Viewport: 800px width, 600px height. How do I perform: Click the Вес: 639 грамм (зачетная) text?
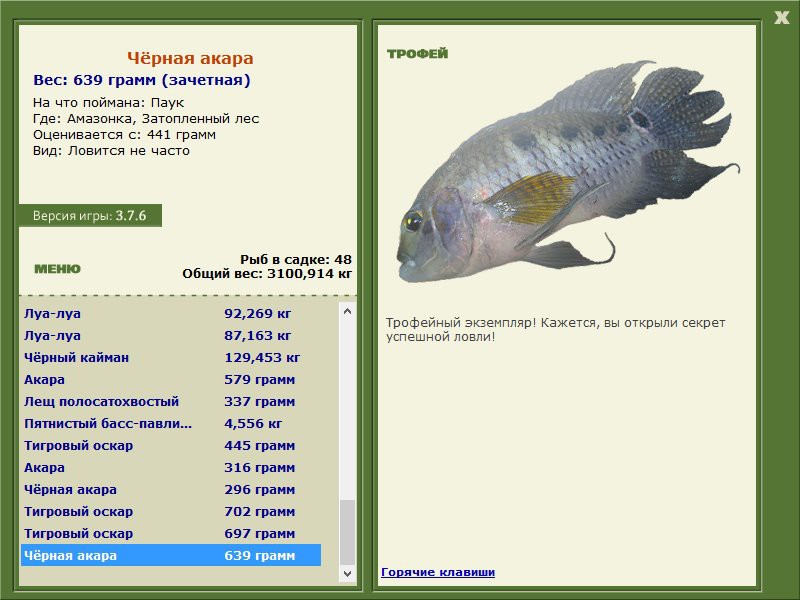tap(142, 80)
